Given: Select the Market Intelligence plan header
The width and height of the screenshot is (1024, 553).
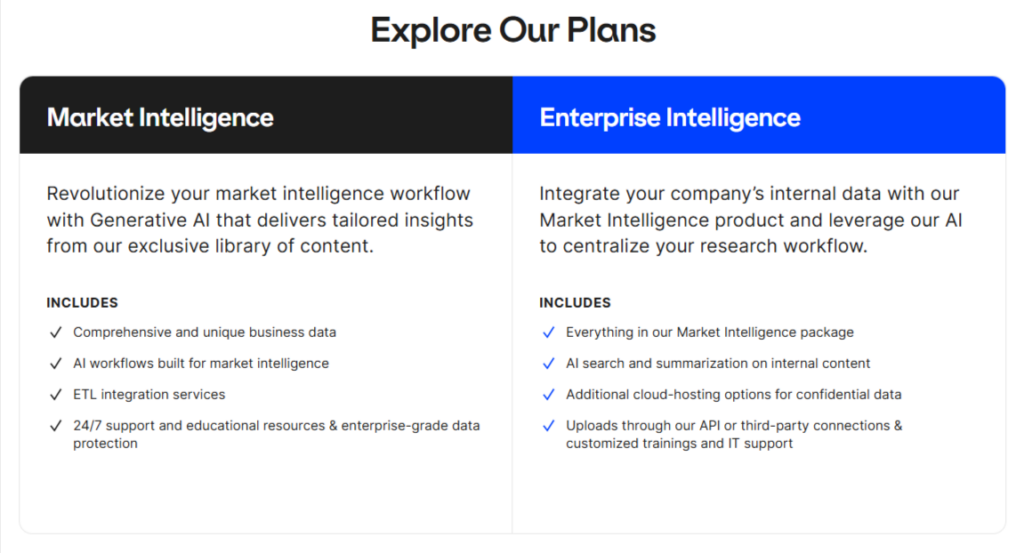Looking at the screenshot, I should [x=160, y=117].
